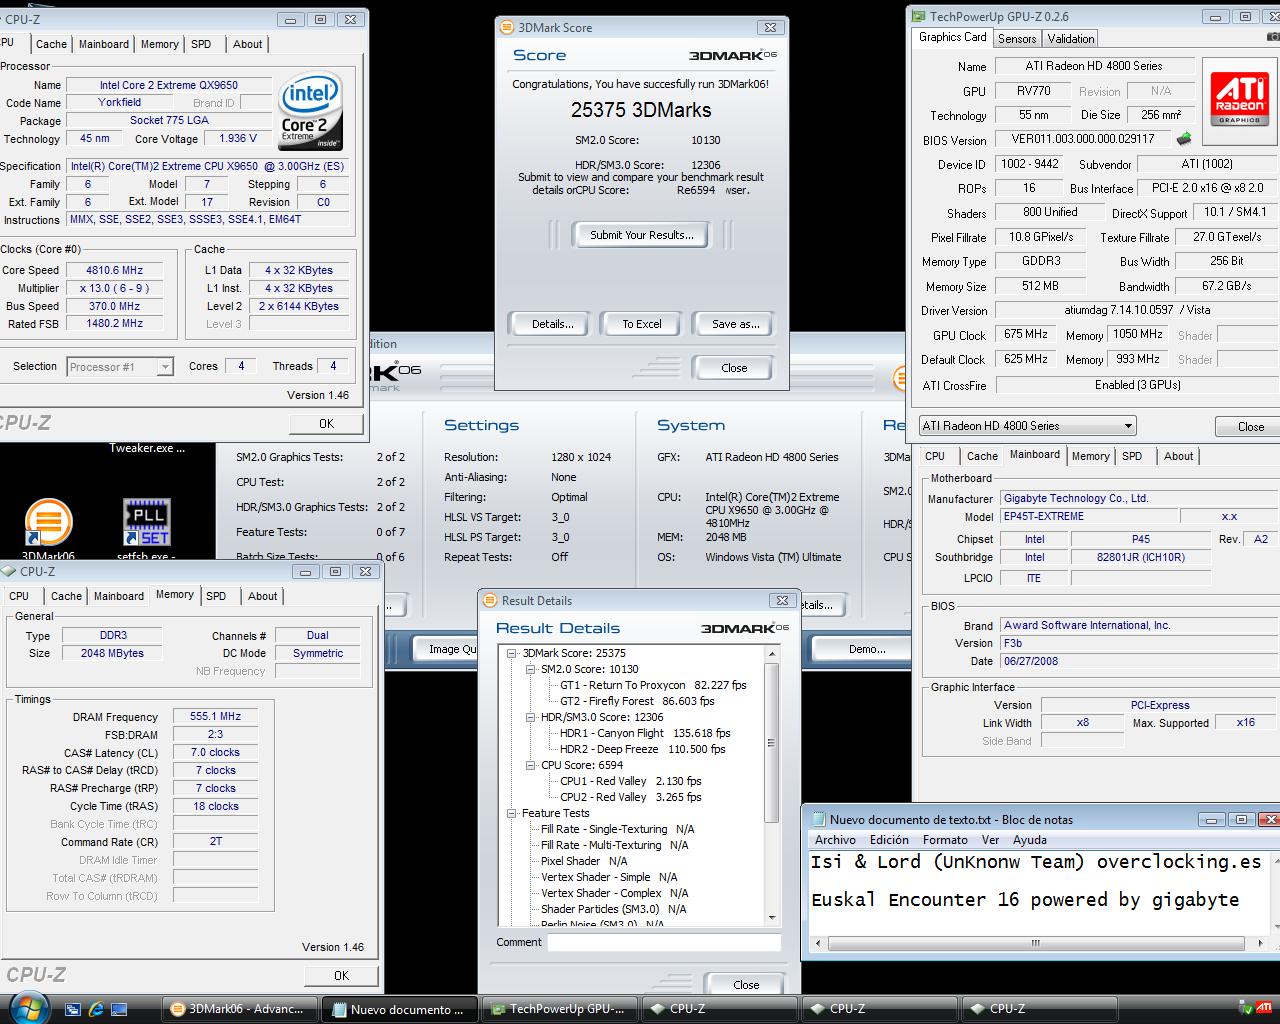Image resolution: width=1280 pixels, height=1024 pixels.
Task: Open the Ayuda menu in Notepad
Action: (1030, 840)
